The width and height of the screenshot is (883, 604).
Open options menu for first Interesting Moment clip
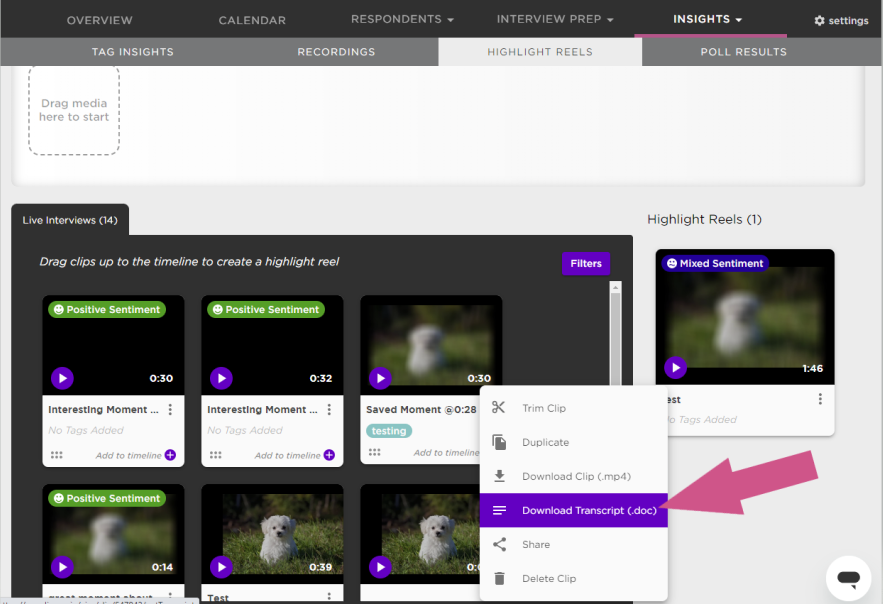pyautogui.click(x=170, y=409)
